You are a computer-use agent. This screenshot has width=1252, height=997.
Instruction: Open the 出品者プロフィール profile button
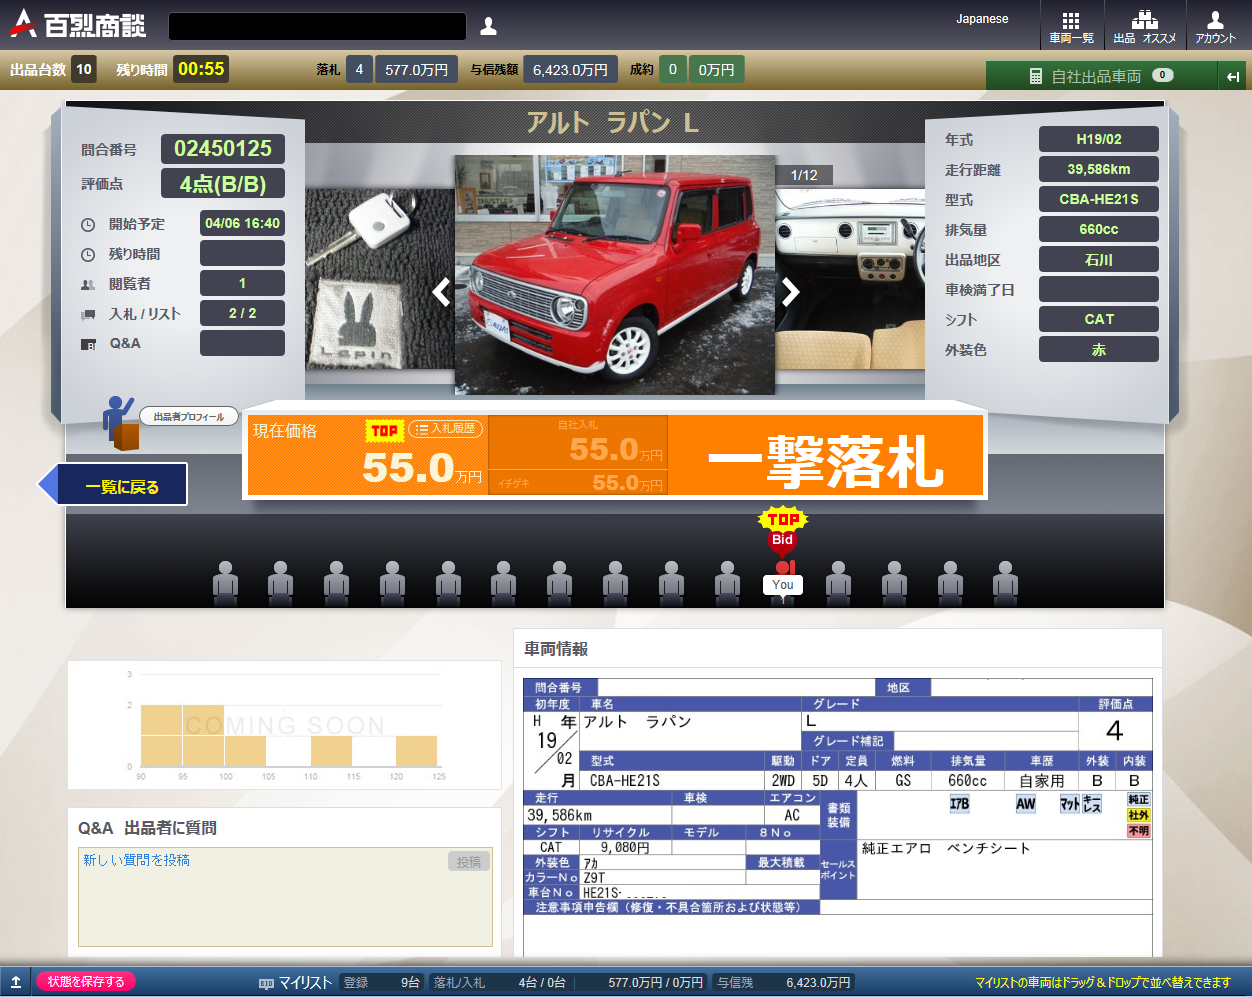click(189, 417)
